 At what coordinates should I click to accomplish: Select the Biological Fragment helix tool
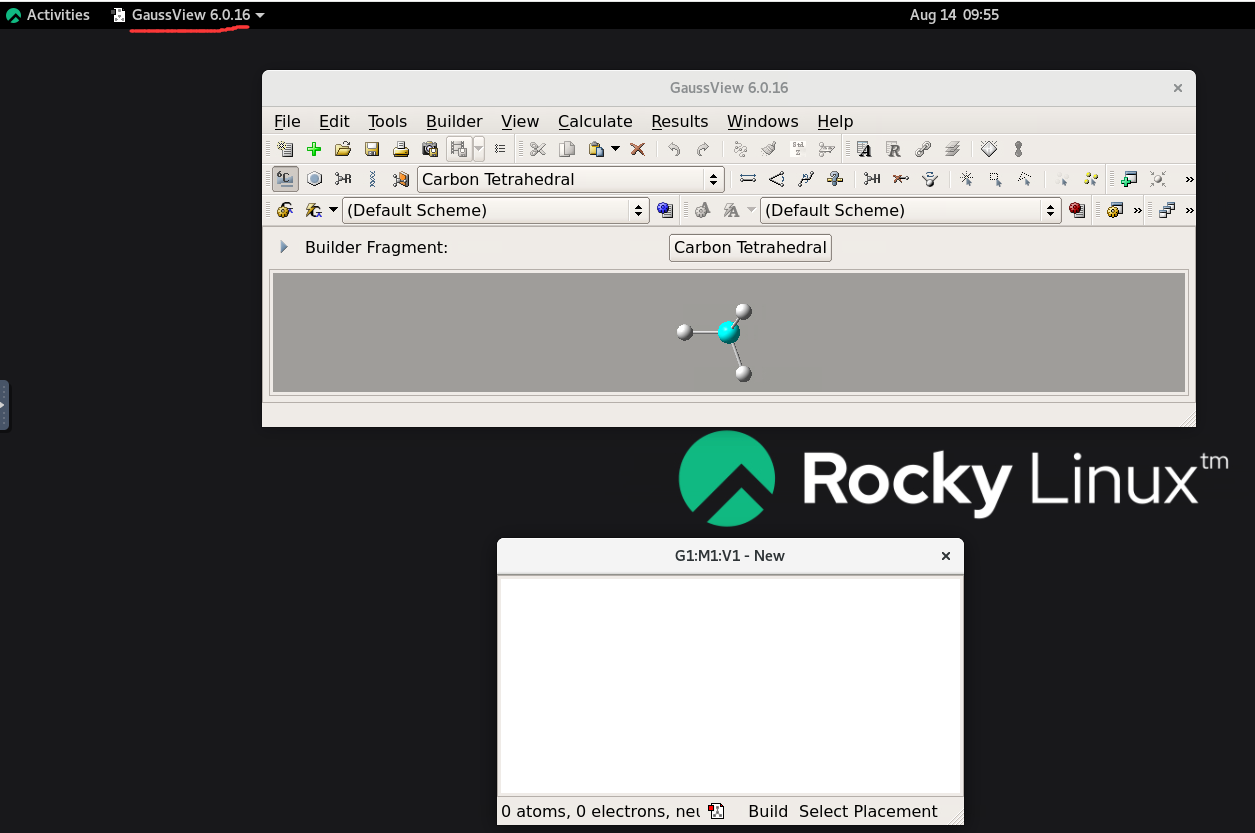tap(372, 179)
